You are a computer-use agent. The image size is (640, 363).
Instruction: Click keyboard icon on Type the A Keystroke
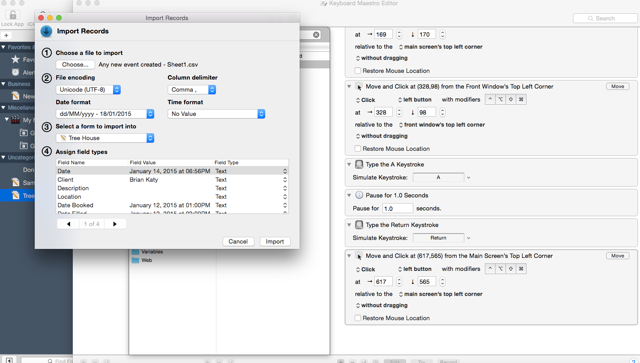click(x=359, y=164)
